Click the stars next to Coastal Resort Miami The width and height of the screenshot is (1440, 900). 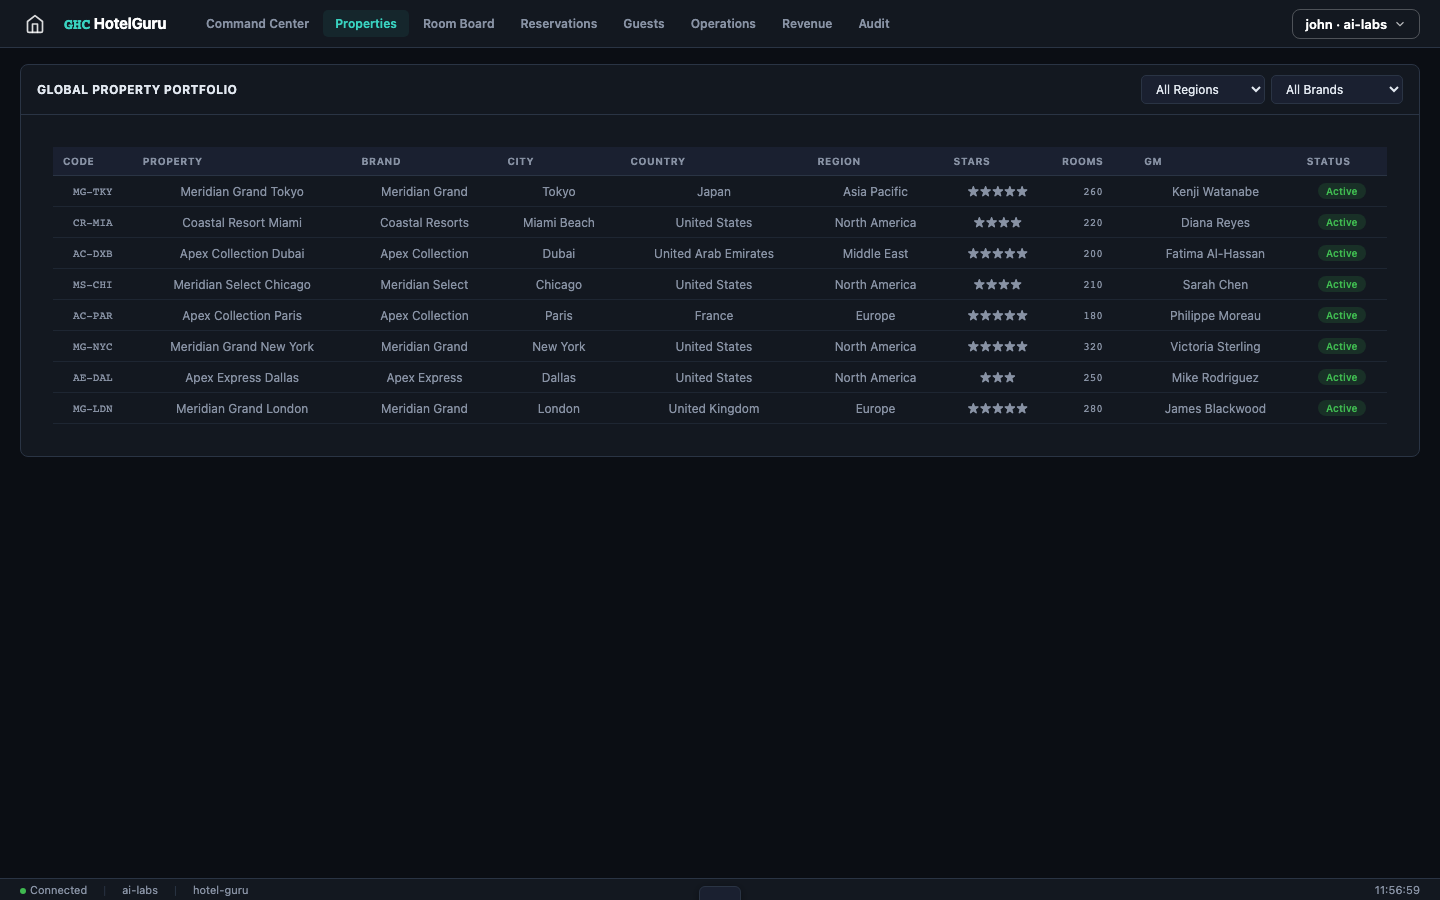coord(997,222)
